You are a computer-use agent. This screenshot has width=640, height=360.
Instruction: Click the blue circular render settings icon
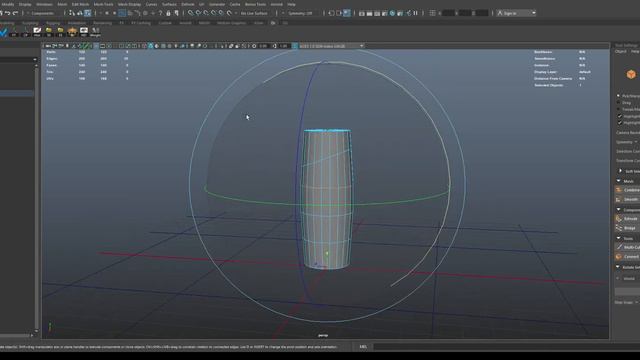pyautogui.click(x=392, y=13)
